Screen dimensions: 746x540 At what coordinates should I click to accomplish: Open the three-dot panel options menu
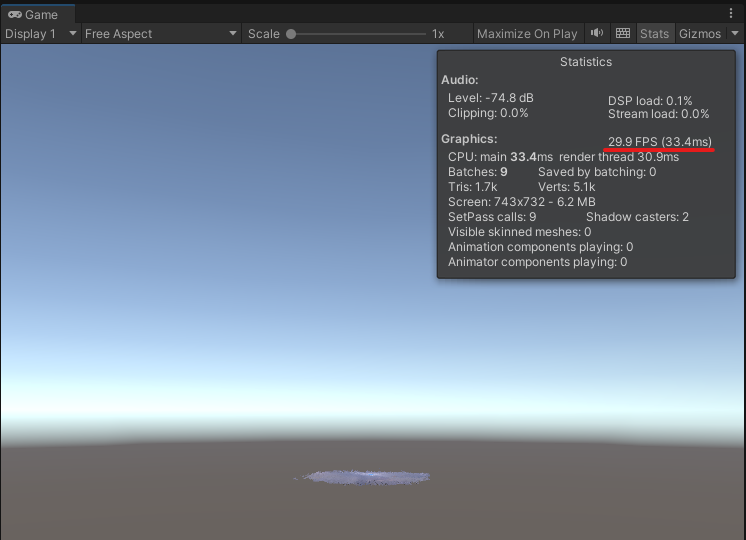(731, 14)
